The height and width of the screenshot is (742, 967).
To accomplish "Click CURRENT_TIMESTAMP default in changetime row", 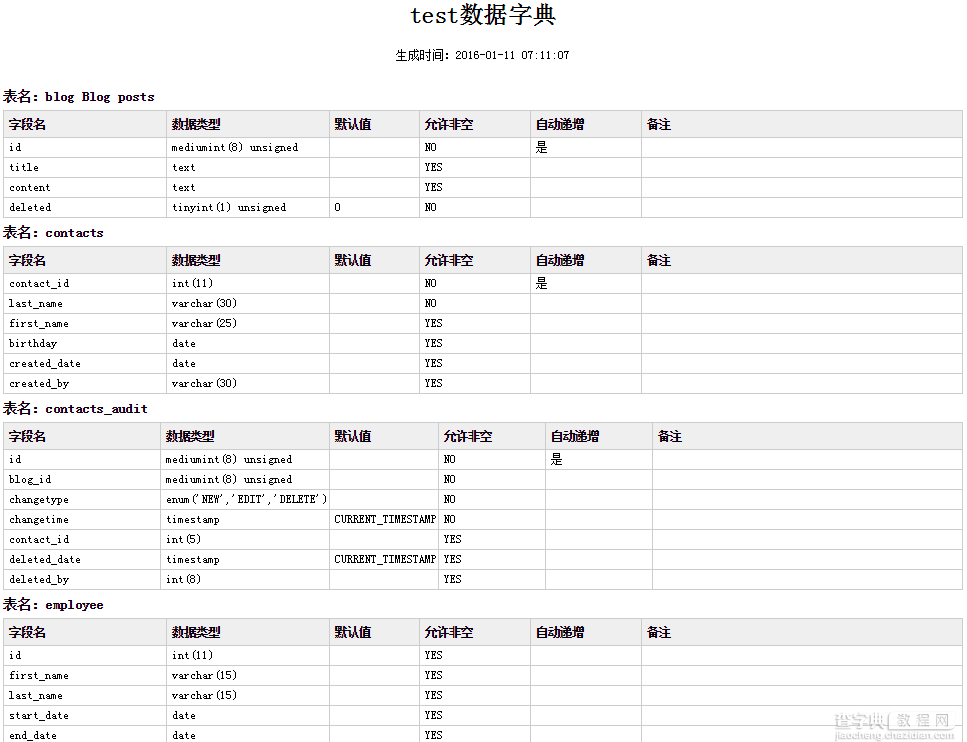I will [x=384, y=519].
